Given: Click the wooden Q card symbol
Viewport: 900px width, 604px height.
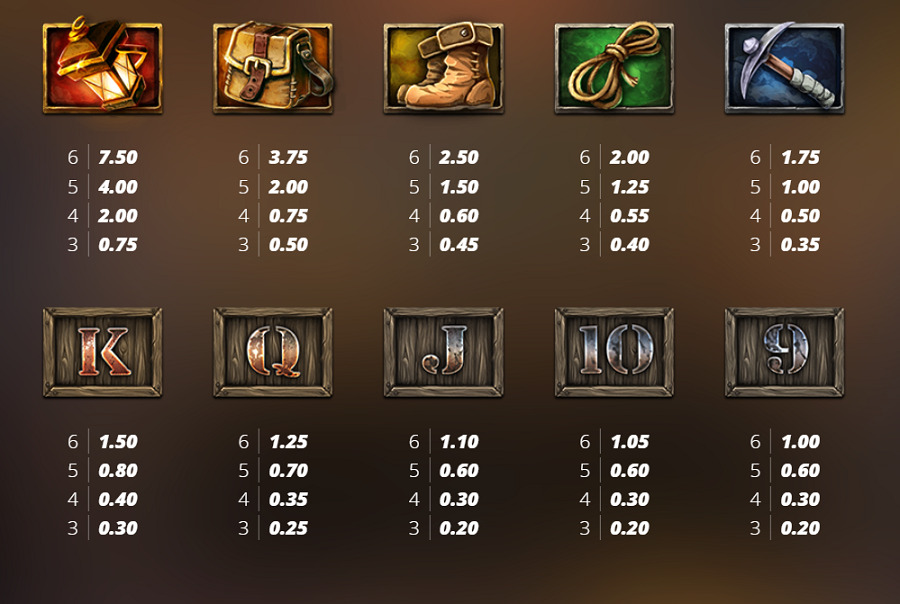Looking at the screenshot, I should click(273, 352).
